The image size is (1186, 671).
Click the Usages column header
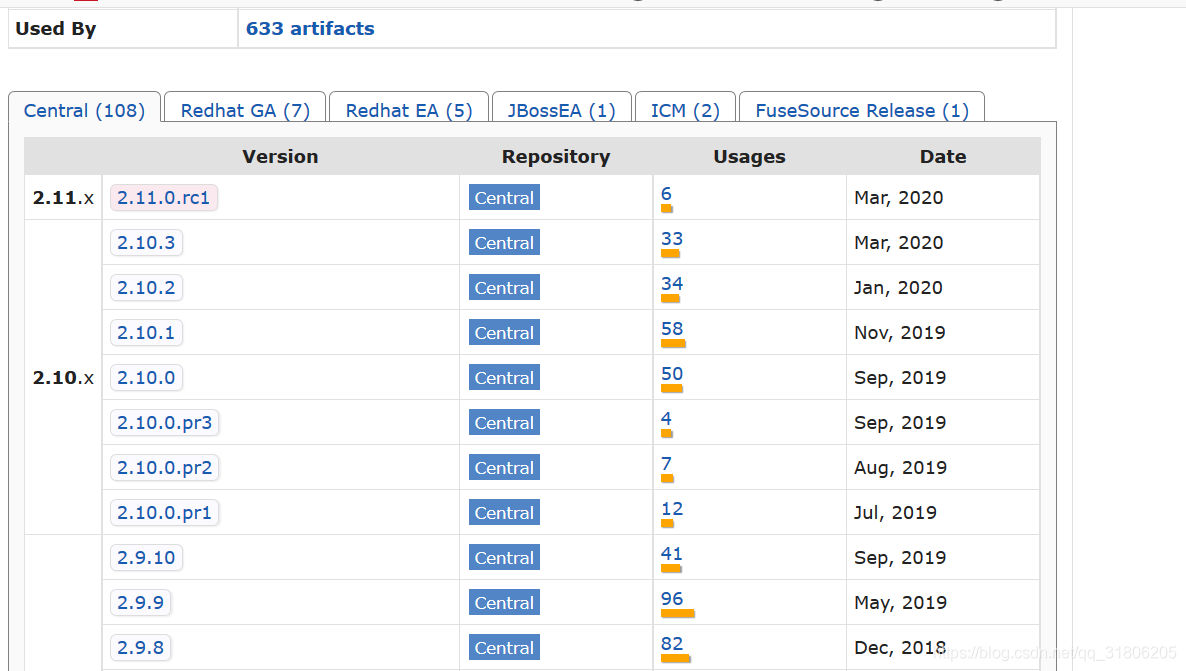tap(750, 157)
